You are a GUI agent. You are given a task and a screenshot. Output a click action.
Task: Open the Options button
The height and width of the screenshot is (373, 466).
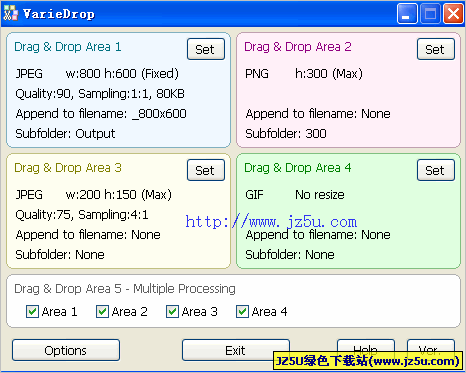click(66, 350)
